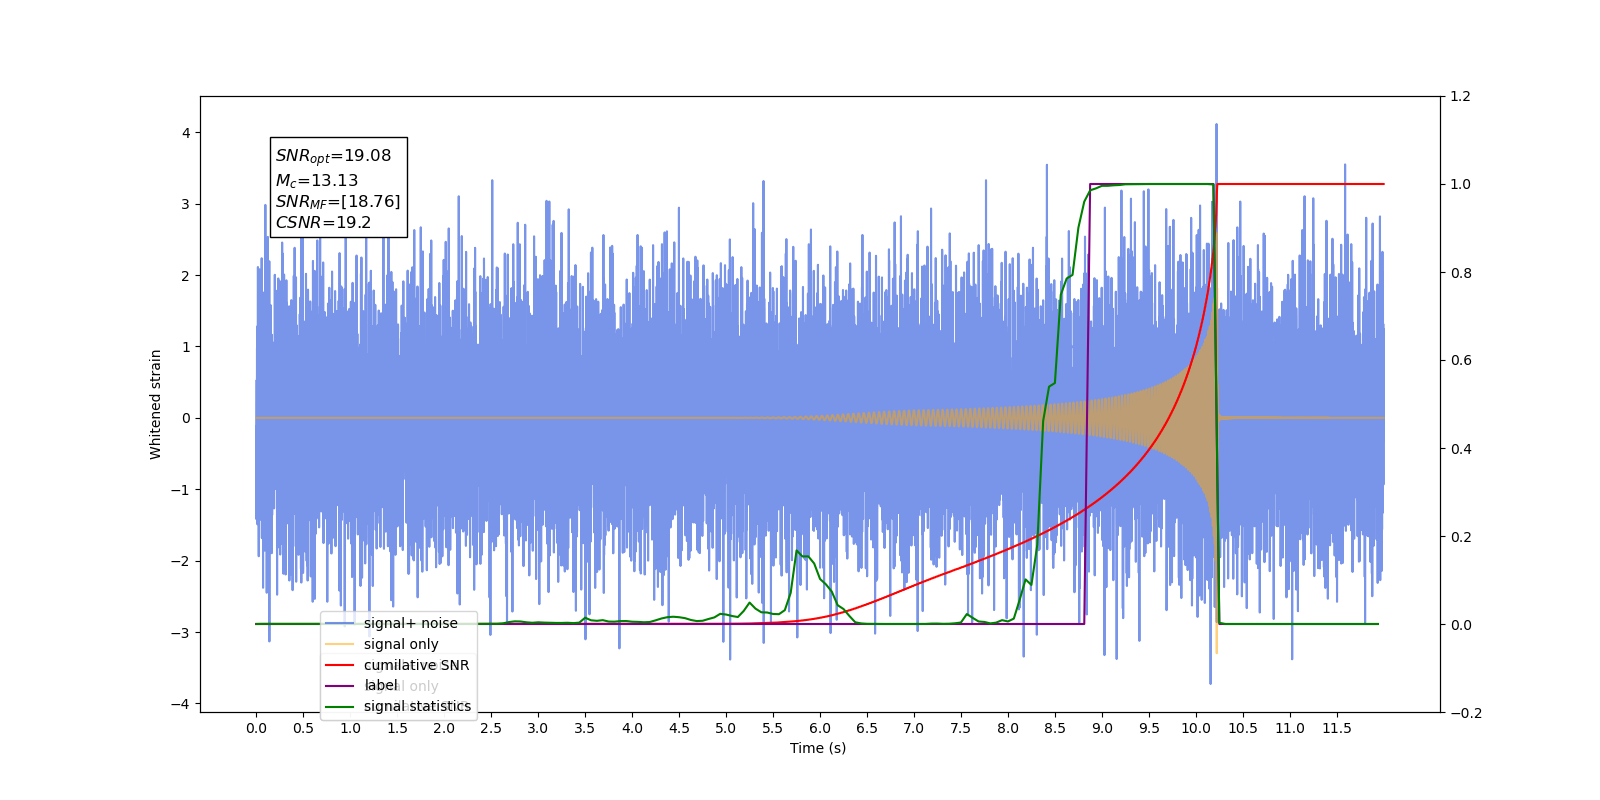Click the right y-axis tick label 1.2
The height and width of the screenshot is (800, 1600).
(x=1460, y=97)
